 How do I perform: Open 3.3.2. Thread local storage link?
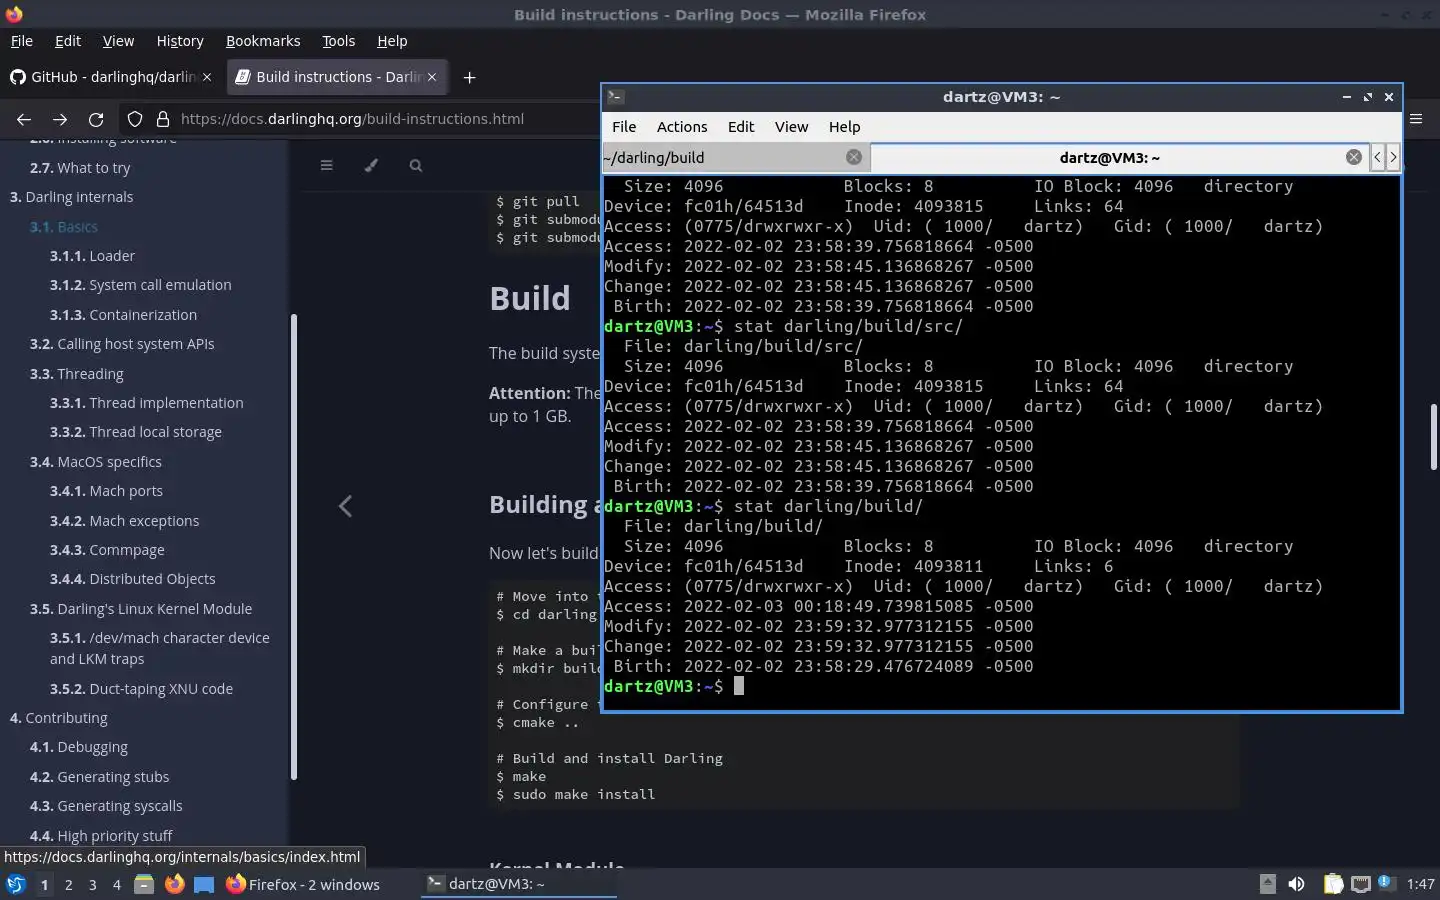pos(136,432)
